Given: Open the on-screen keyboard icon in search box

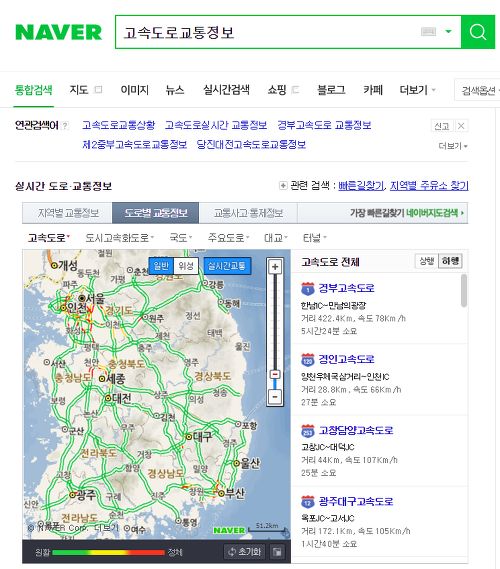Looking at the screenshot, I should pos(429,32).
